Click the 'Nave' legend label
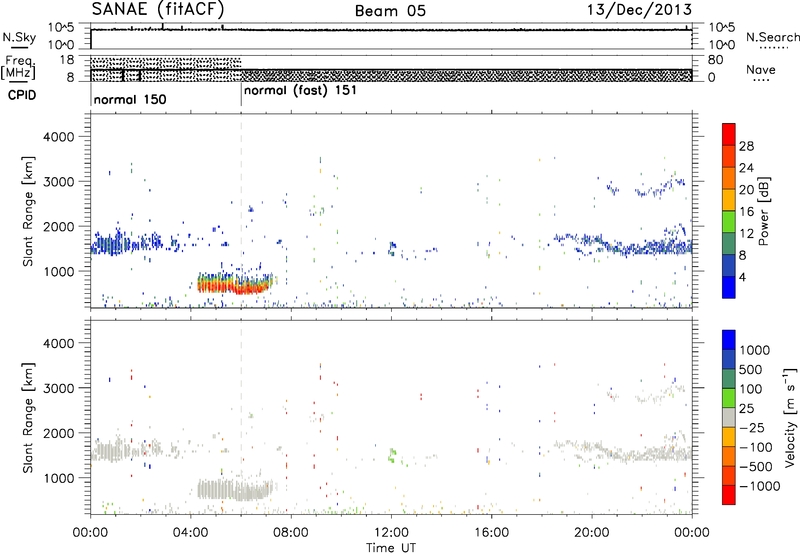 [x=761, y=70]
